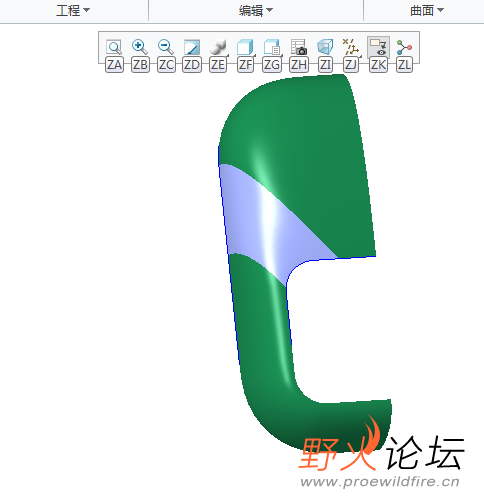Open the rendering options sphere icon
484x498 pixels.
pyautogui.click(x=218, y=47)
